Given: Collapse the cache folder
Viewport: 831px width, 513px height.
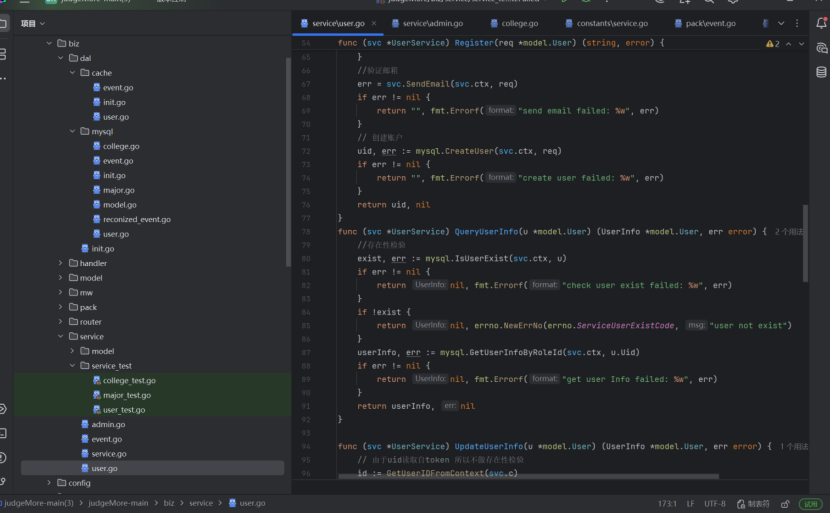Looking at the screenshot, I should click(73, 73).
